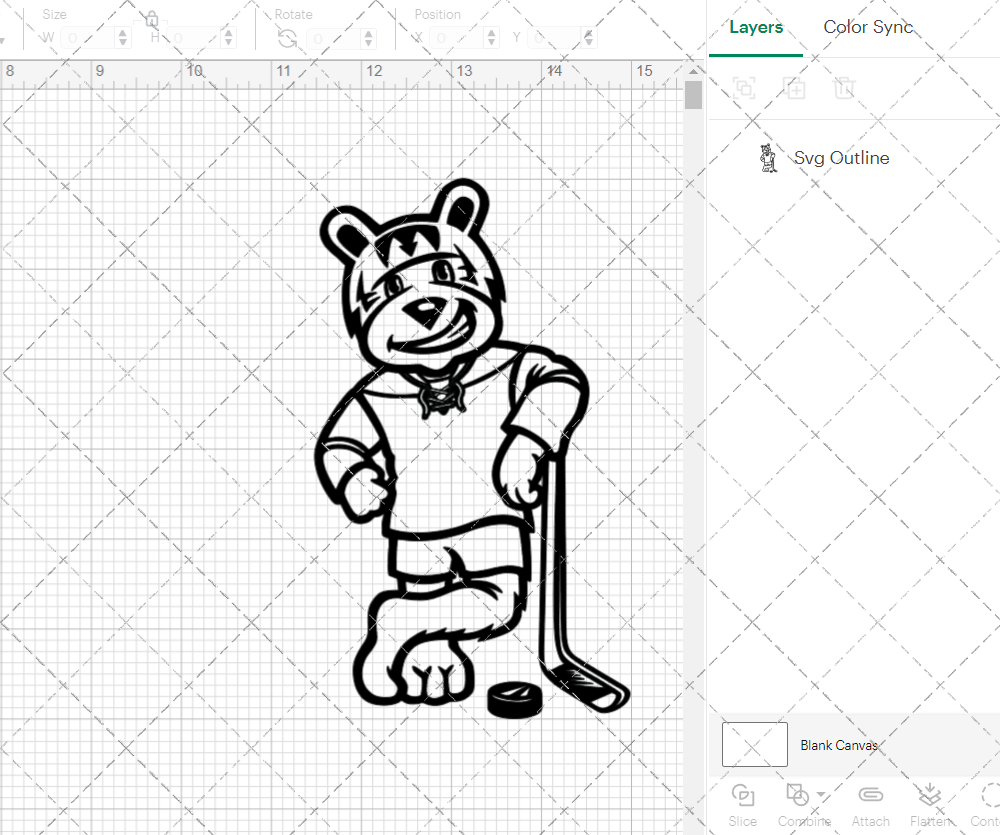Click the Width field stepper arrows

[x=123, y=39]
